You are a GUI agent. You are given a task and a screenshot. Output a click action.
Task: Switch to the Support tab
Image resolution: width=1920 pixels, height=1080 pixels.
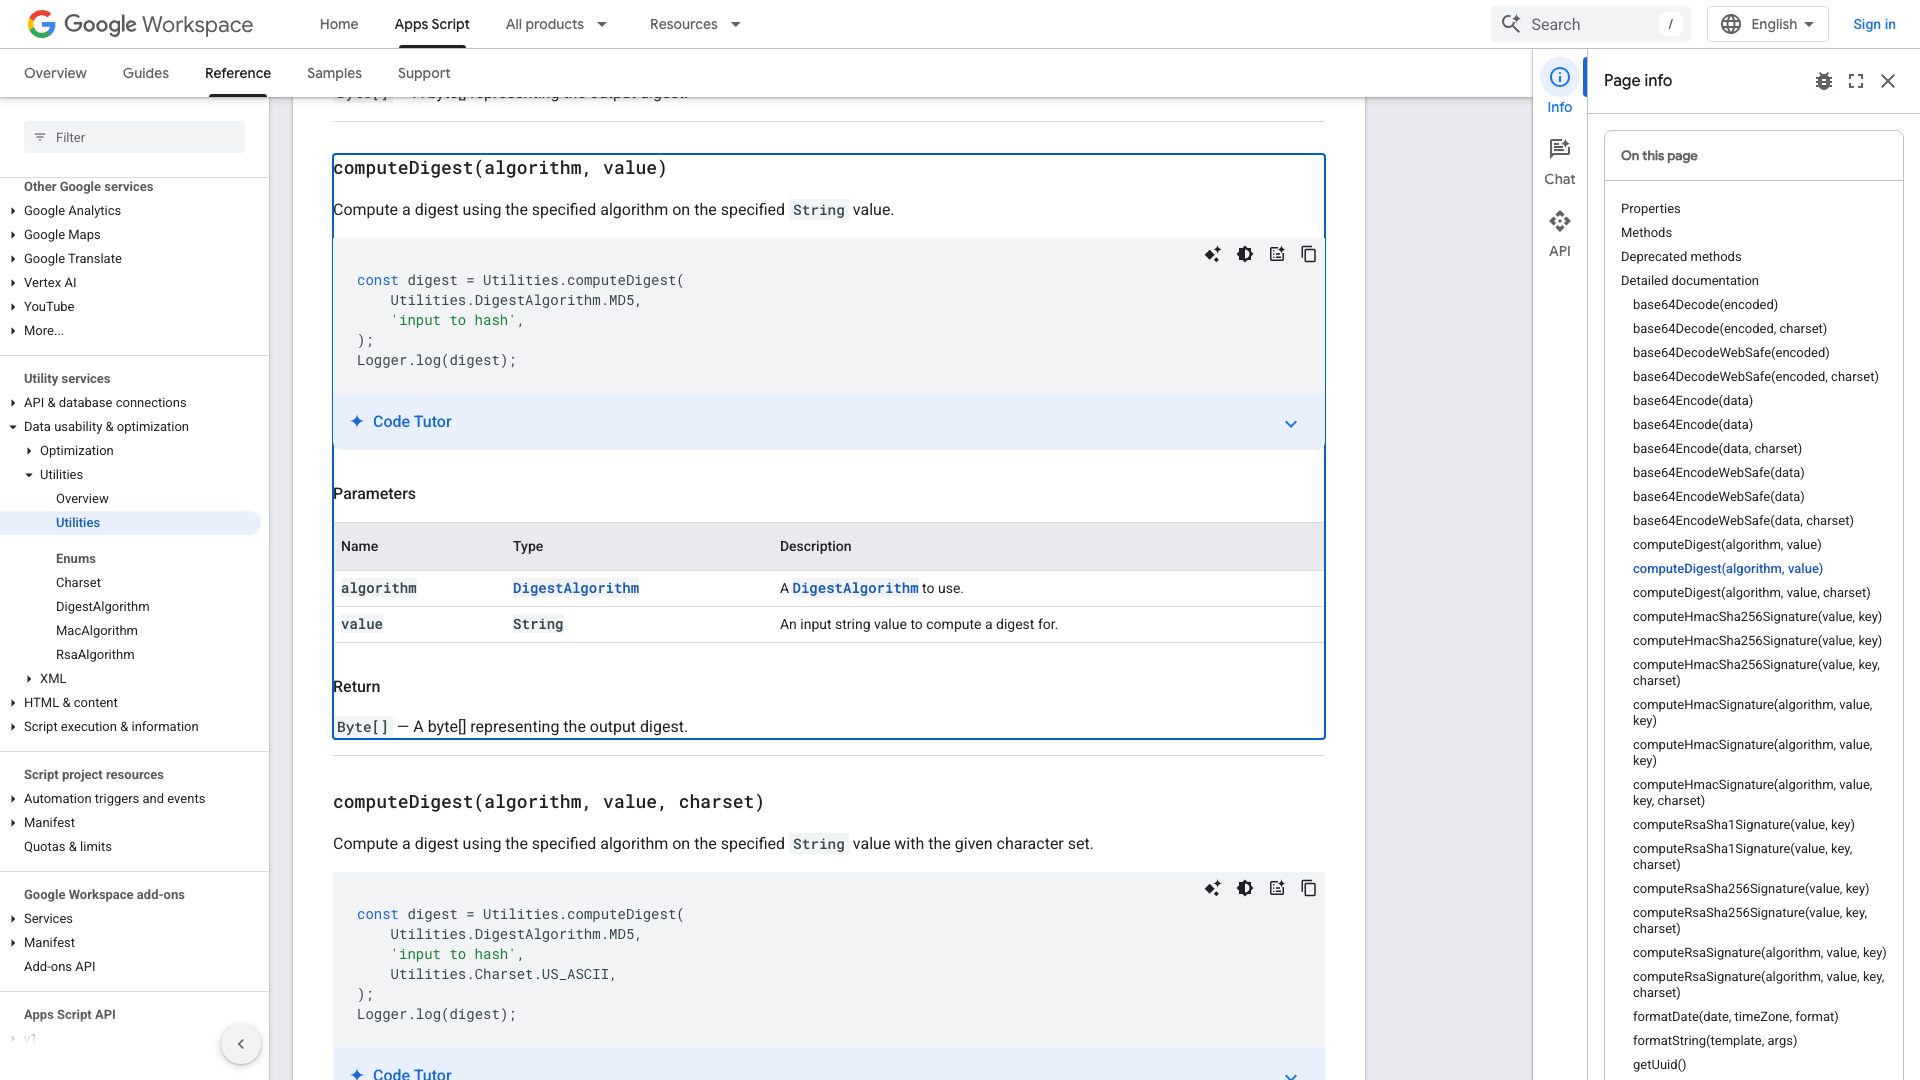(x=424, y=73)
